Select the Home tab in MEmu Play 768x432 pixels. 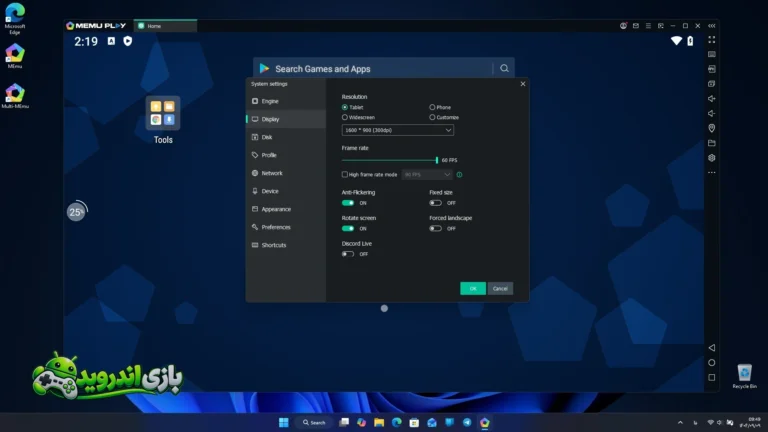(x=165, y=26)
